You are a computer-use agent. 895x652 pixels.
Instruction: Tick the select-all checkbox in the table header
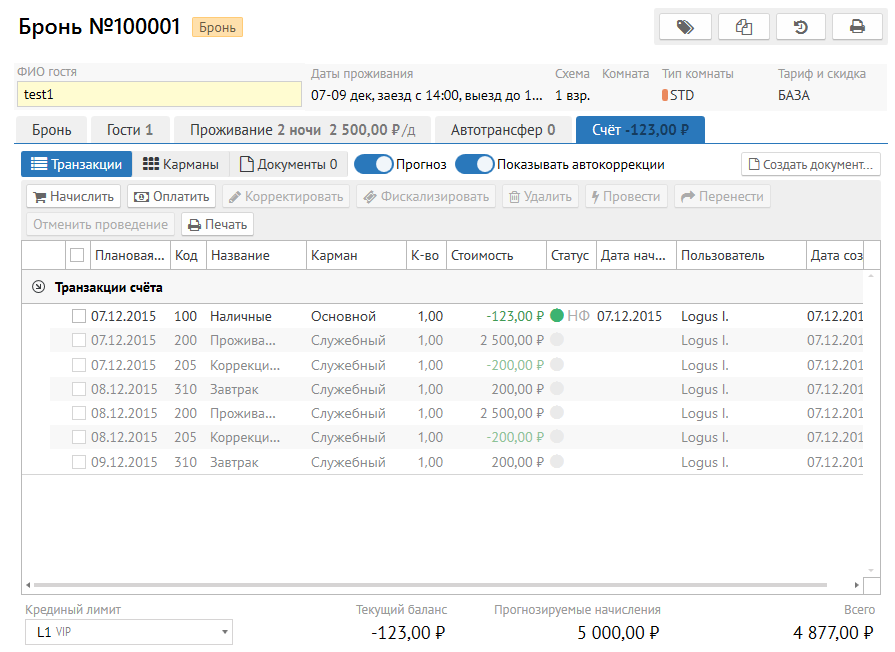(x=77, y=255)
